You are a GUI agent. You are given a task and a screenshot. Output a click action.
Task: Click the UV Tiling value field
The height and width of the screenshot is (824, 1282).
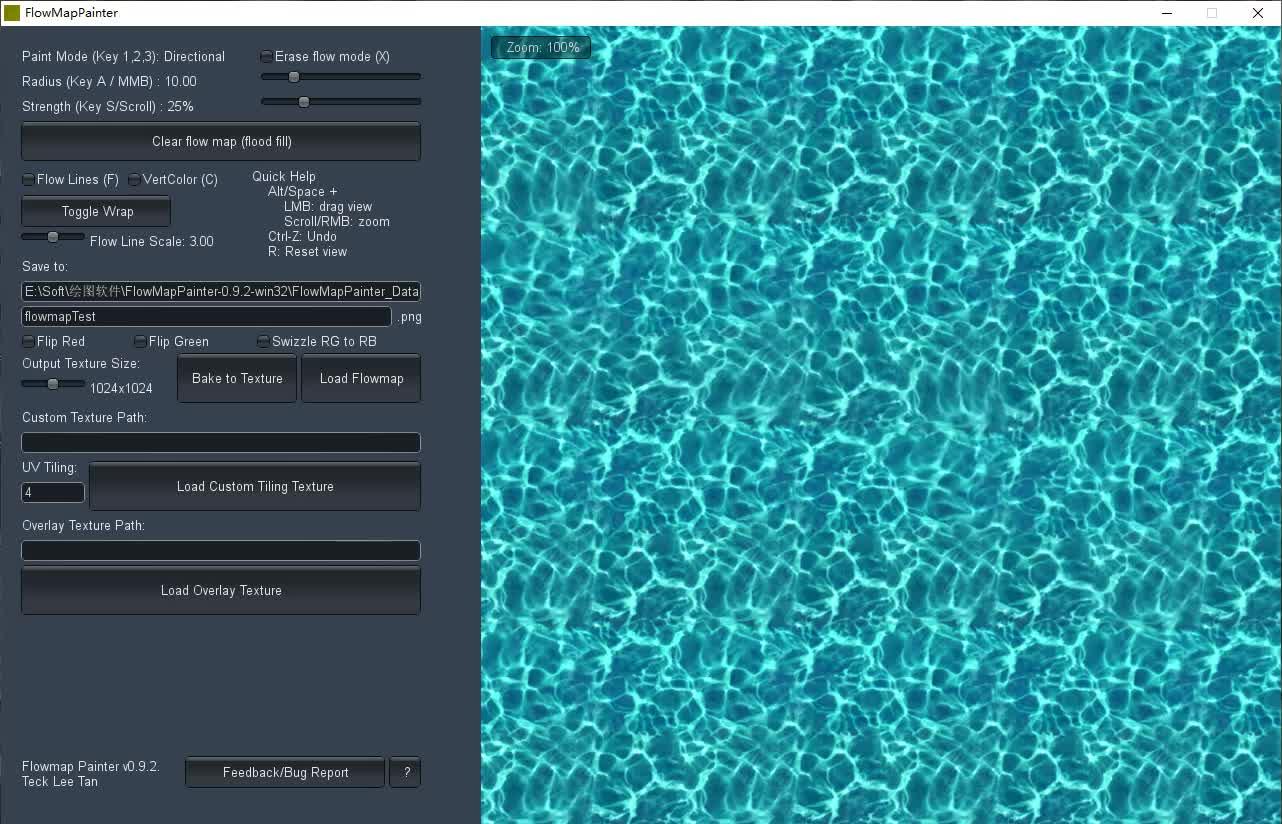point(53,492)
